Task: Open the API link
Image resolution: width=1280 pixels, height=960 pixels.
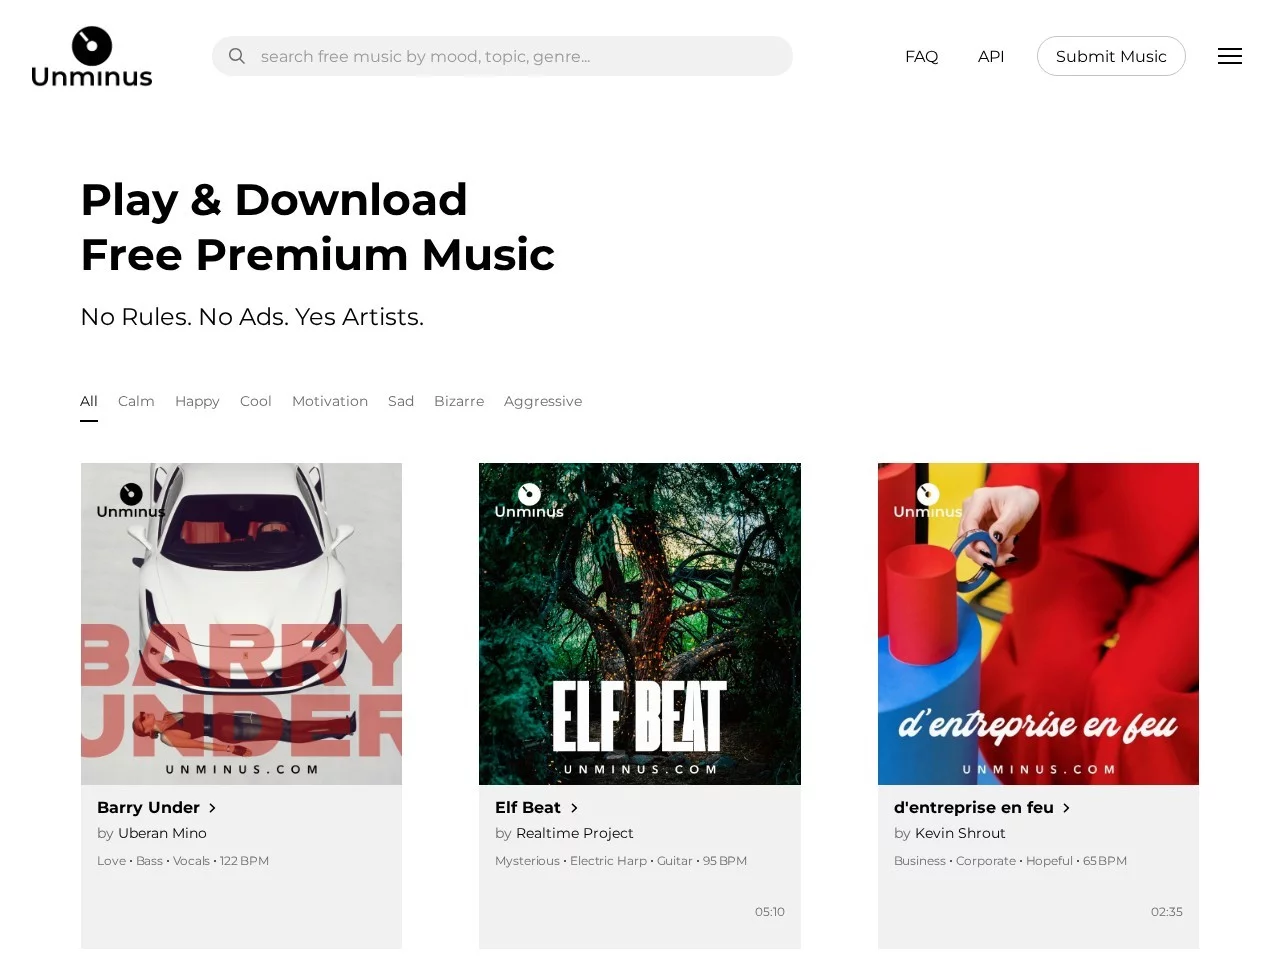Action: coord(991,56)
